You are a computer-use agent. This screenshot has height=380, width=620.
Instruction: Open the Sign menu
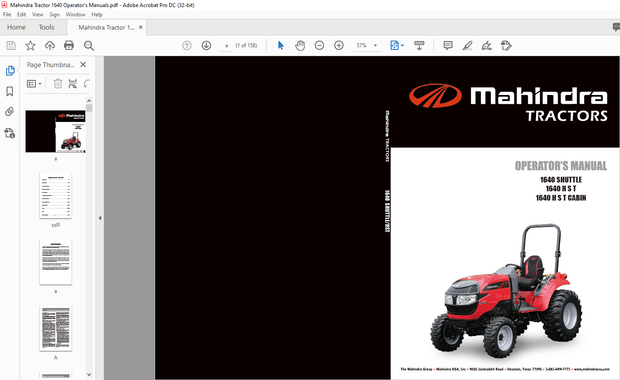click(x=55, y=14)
